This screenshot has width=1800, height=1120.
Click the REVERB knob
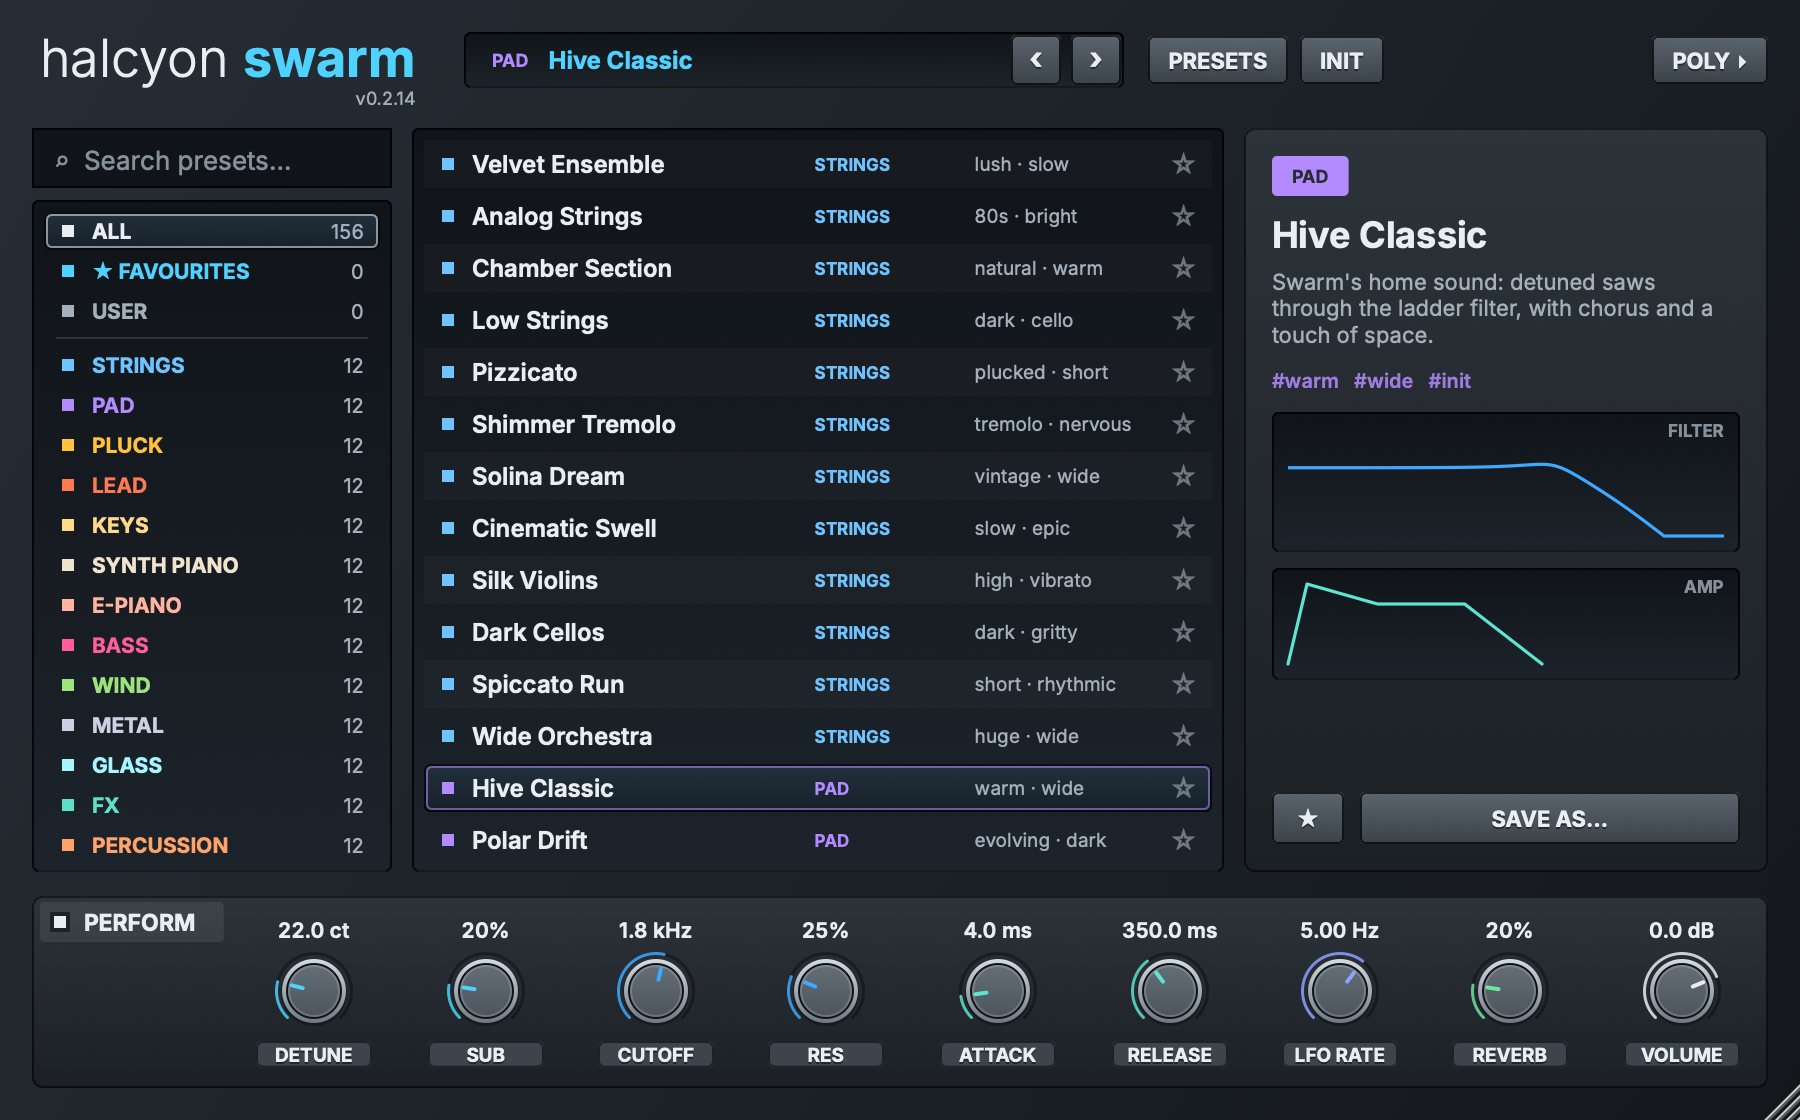point(1509,991)
